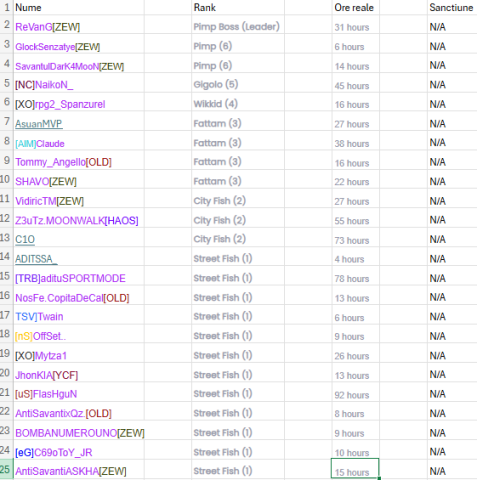Select the Rank header cell
The width and height of the screenshot is (477, 480).
(238, 7)
